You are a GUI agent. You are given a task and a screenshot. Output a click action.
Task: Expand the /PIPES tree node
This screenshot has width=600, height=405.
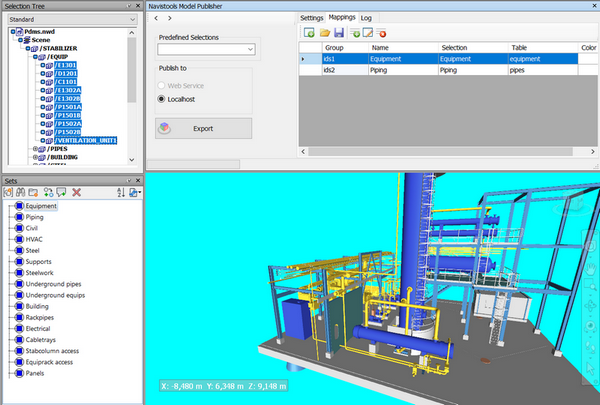click(36, 149)
